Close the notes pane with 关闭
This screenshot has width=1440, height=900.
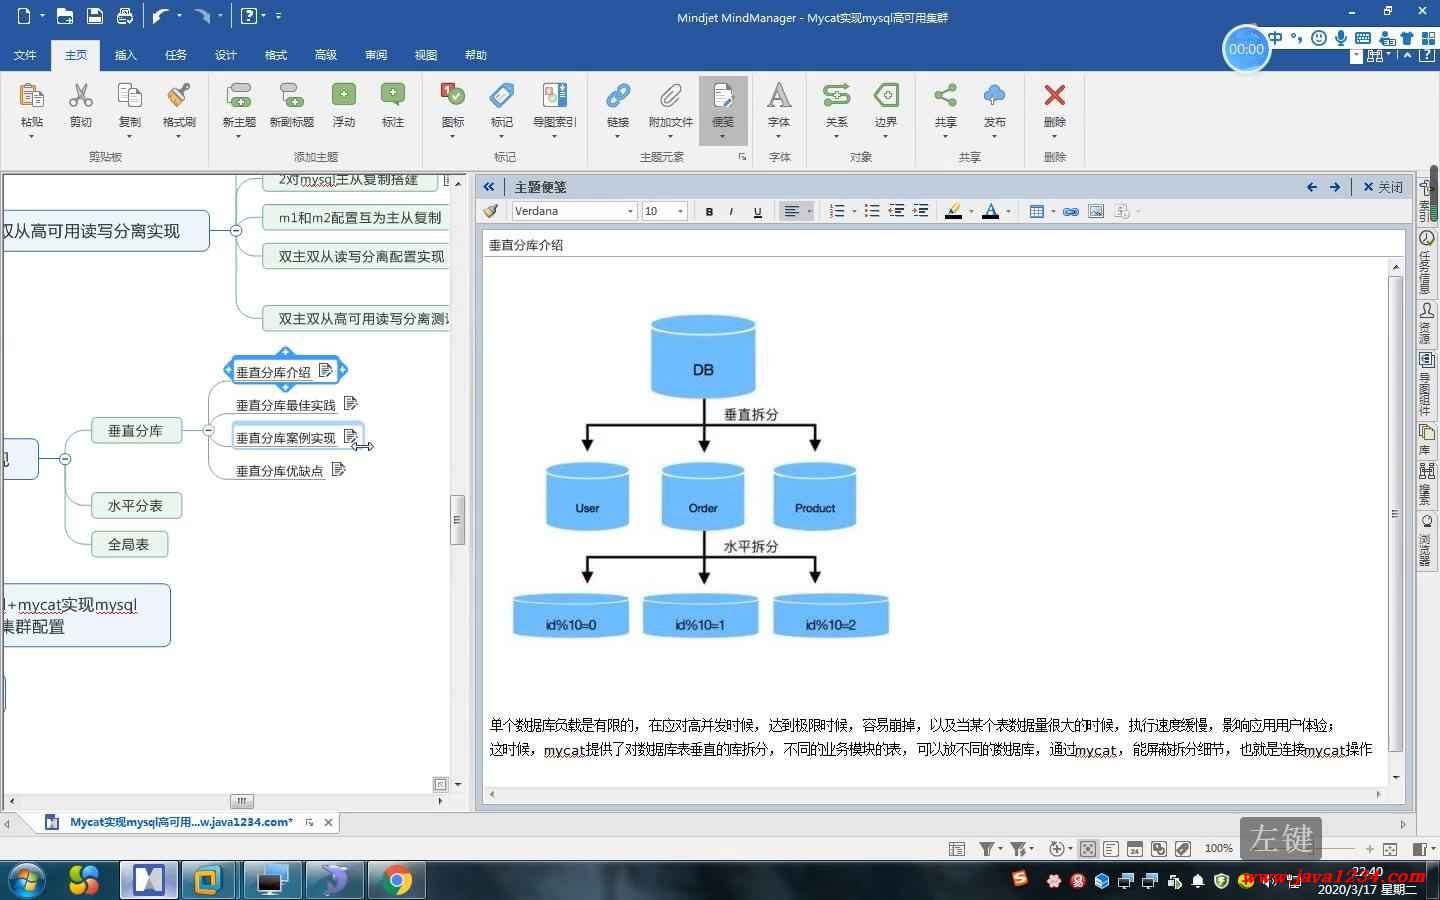[1383, 187]
